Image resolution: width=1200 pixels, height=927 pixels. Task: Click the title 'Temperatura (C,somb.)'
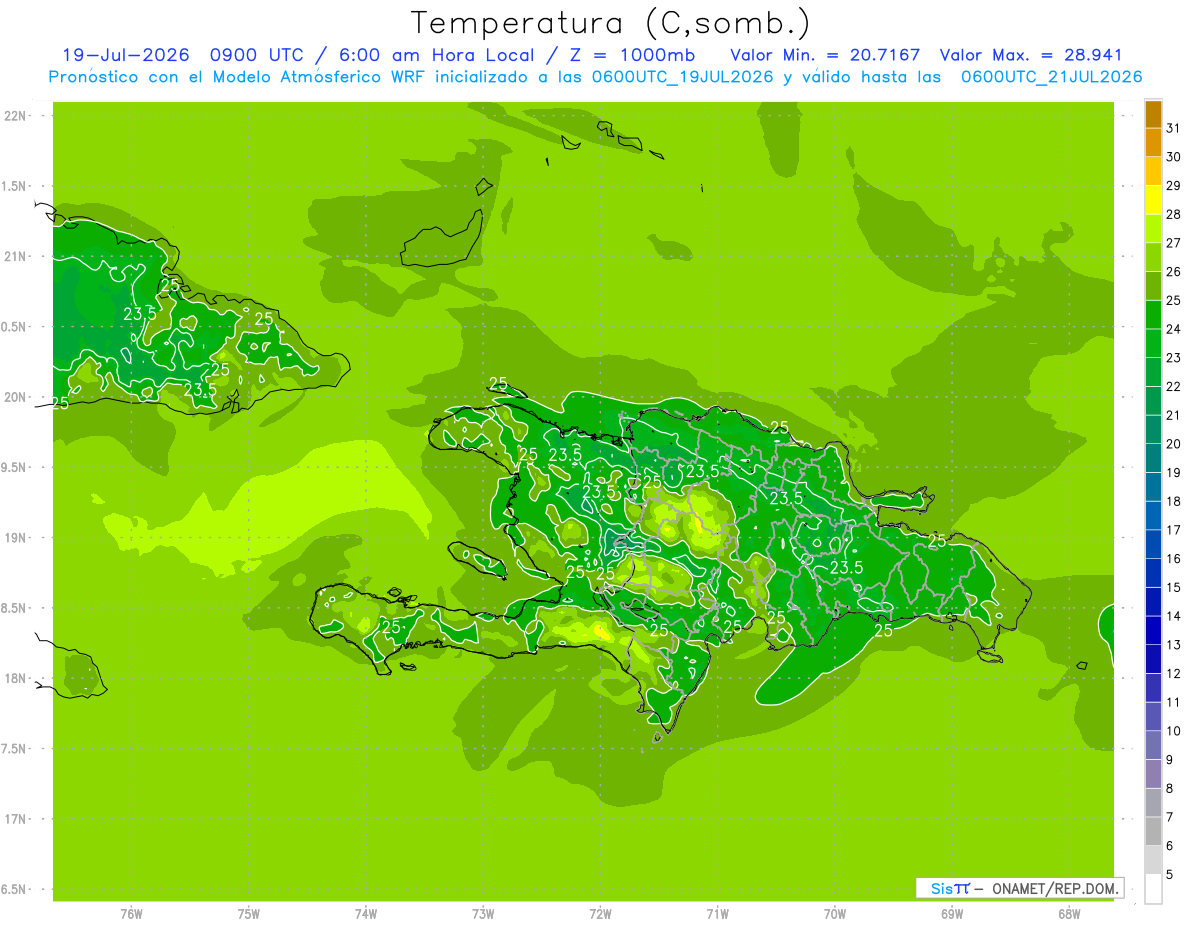[610, 23]
